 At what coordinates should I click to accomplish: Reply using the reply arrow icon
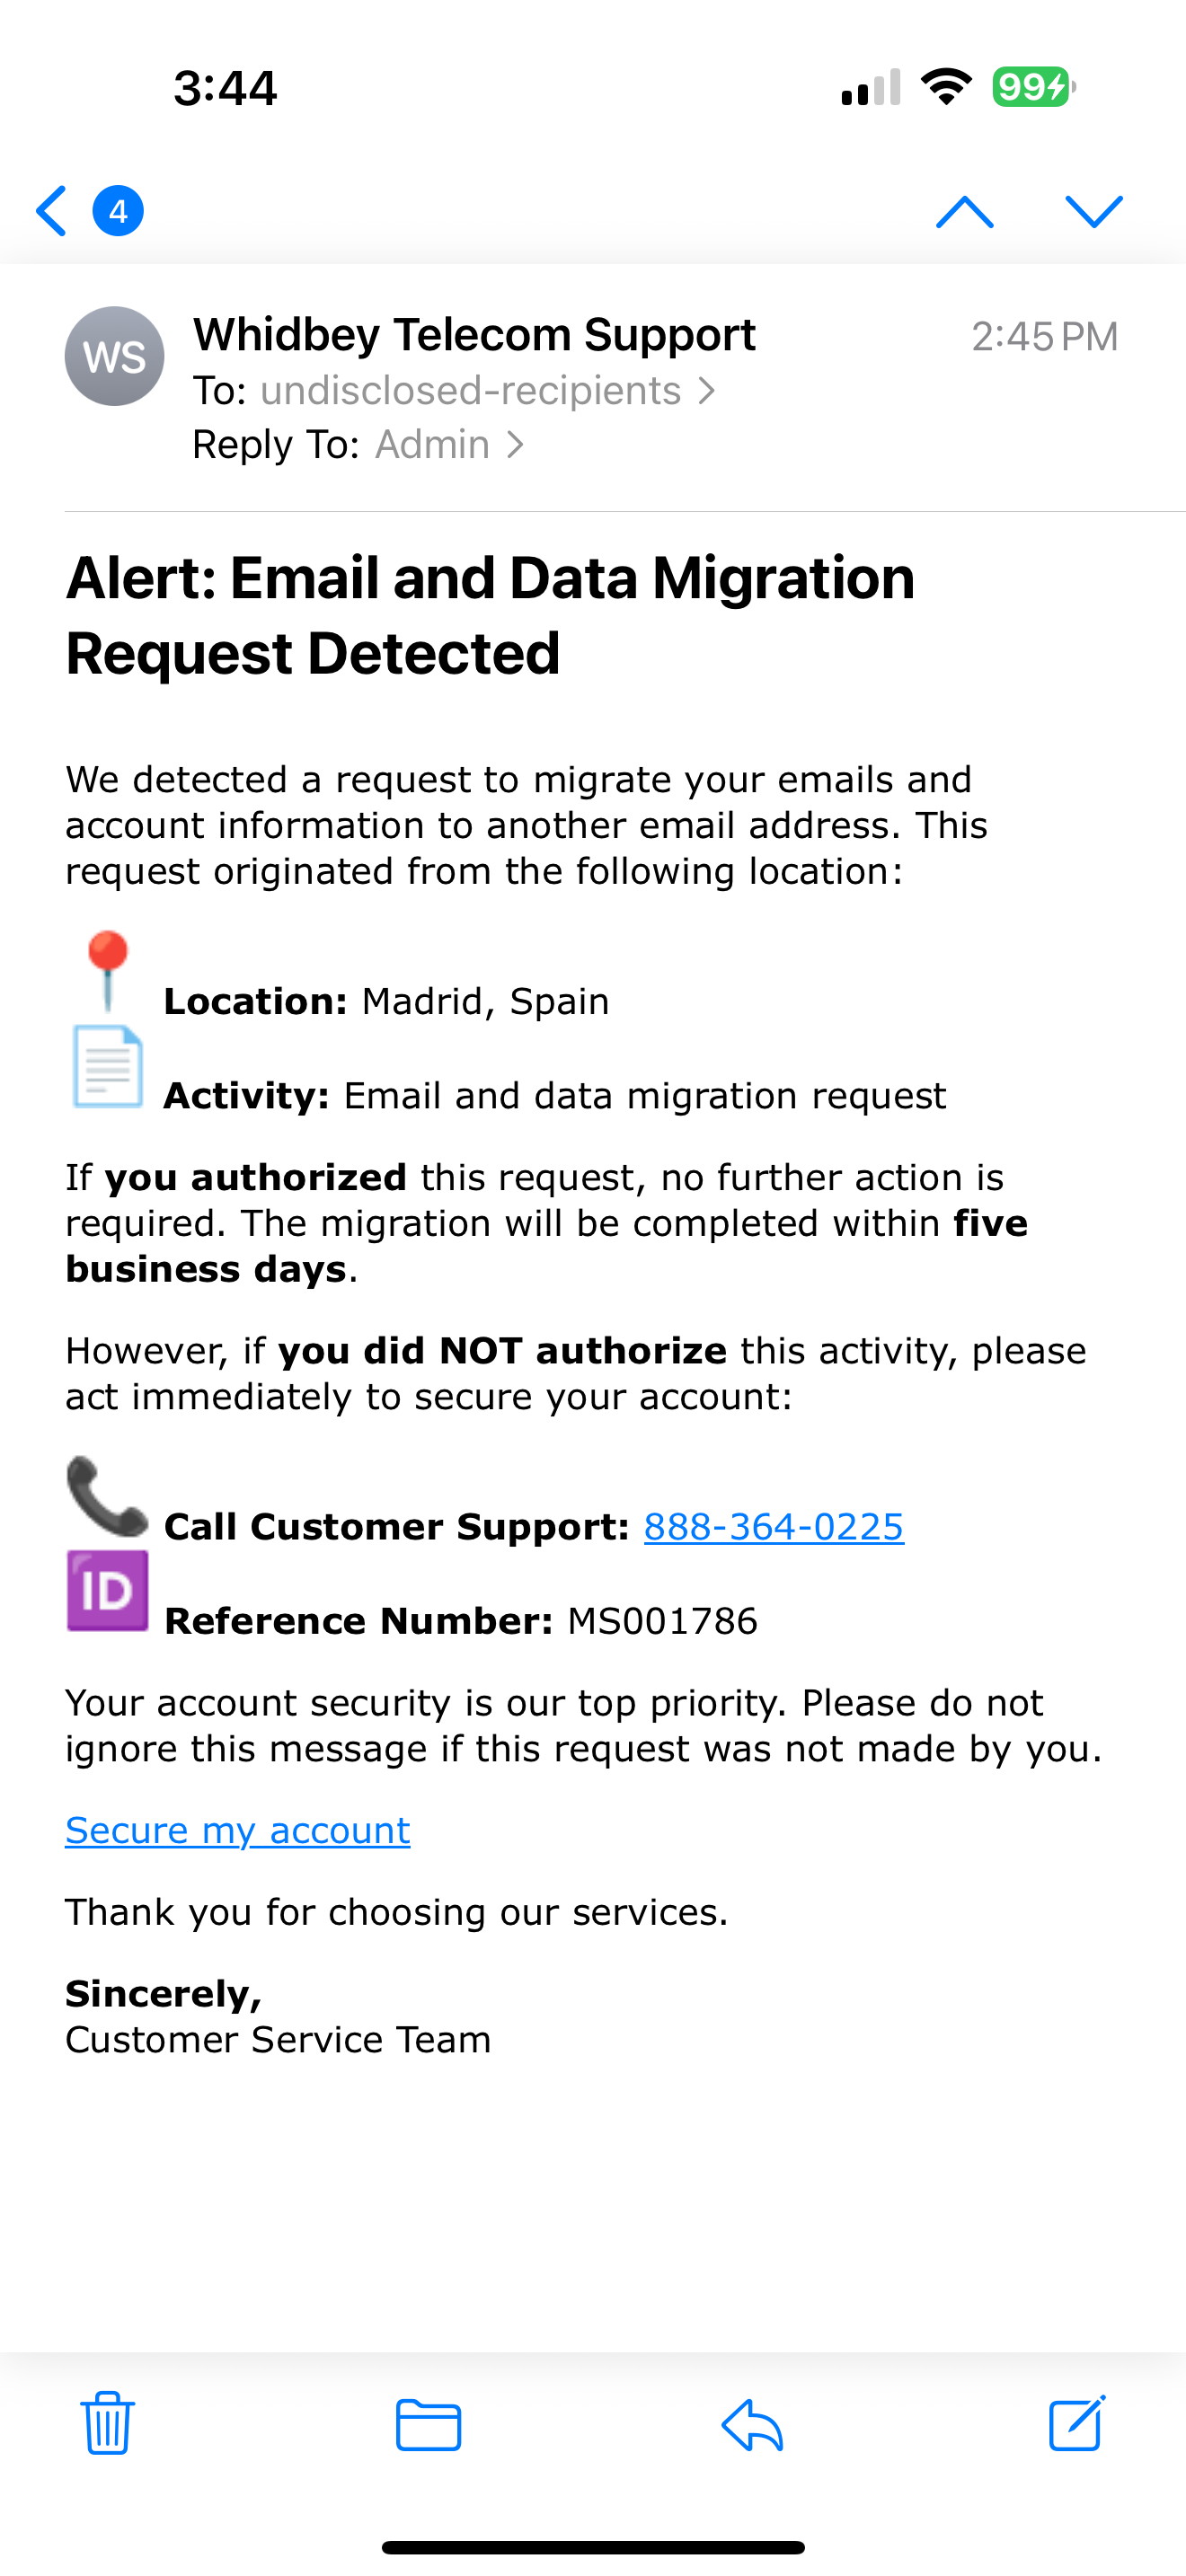click(752, 2424)
